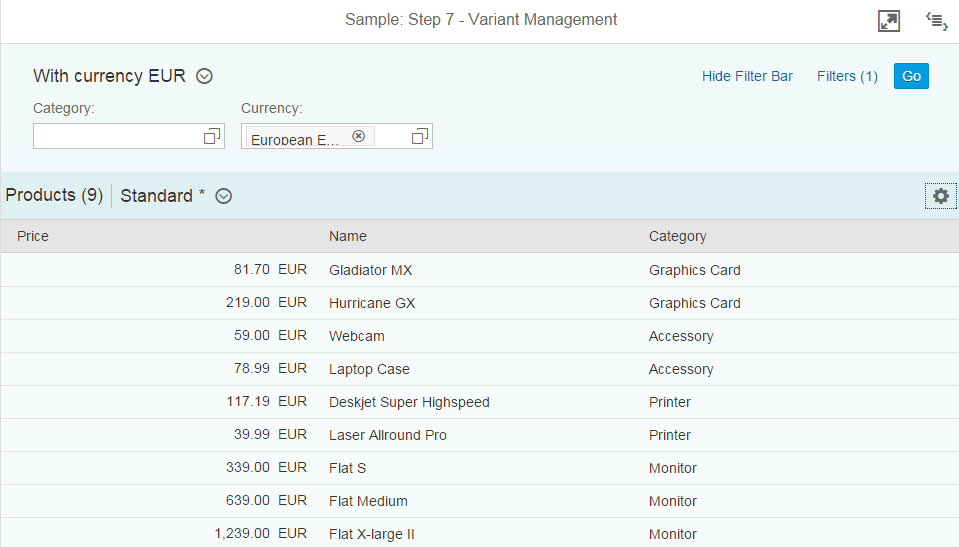Open table settings gear icon
Screen dimensions: 959x547
[940, 196]
